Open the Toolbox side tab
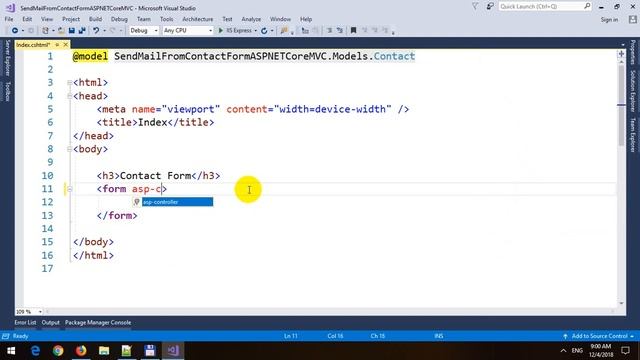Viewport: 640px width, 360px height. pos(7,91)
